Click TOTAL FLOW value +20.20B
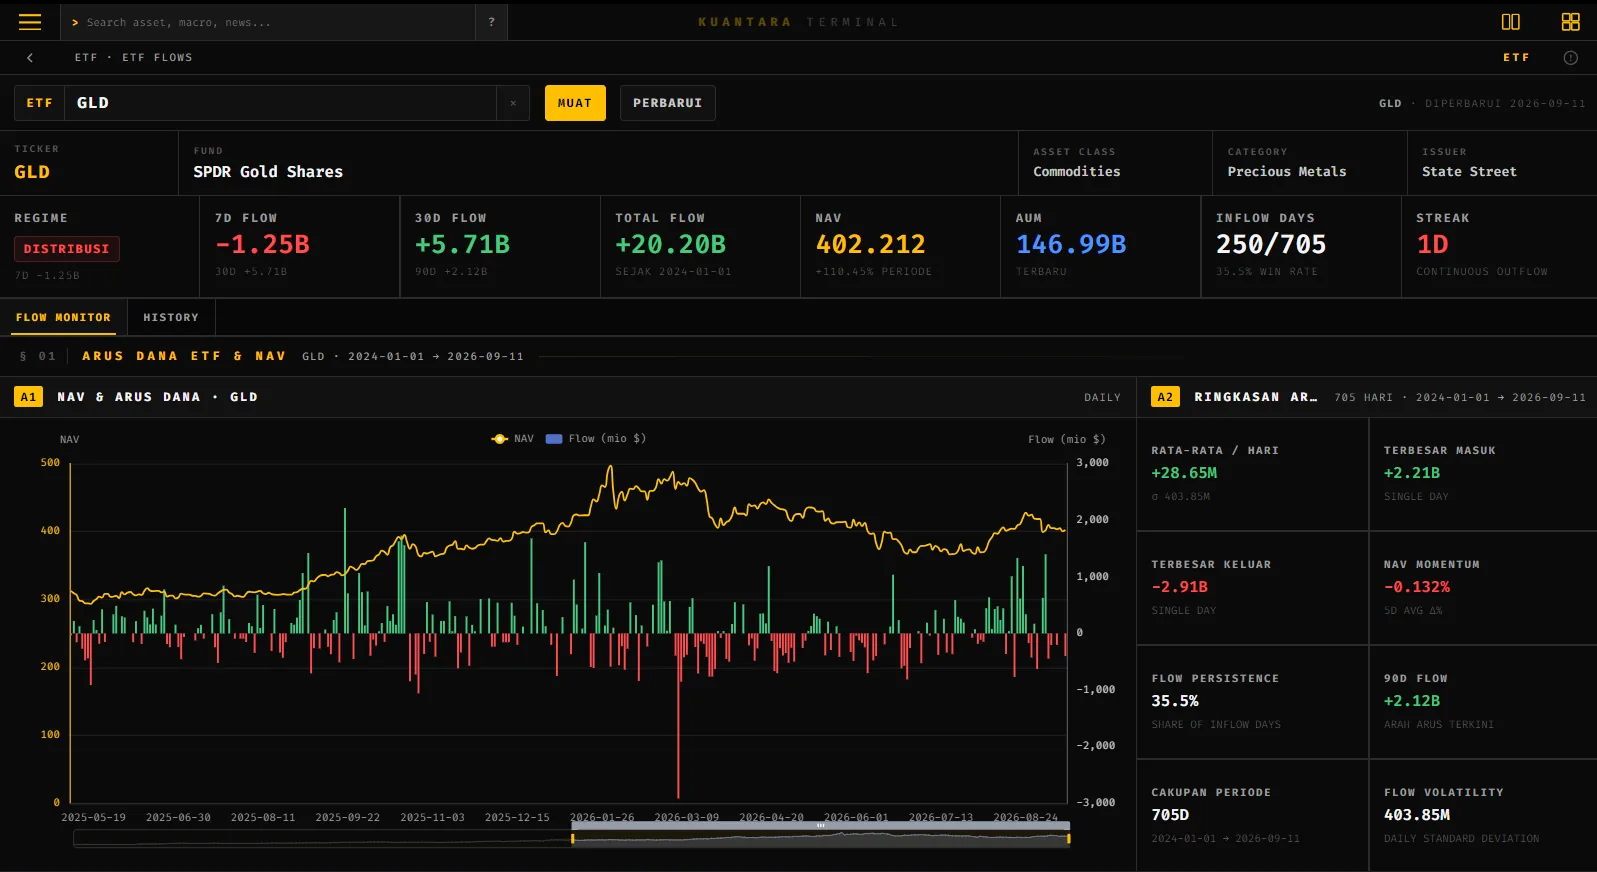This screenshot has width=1597, height=872. 671,245
